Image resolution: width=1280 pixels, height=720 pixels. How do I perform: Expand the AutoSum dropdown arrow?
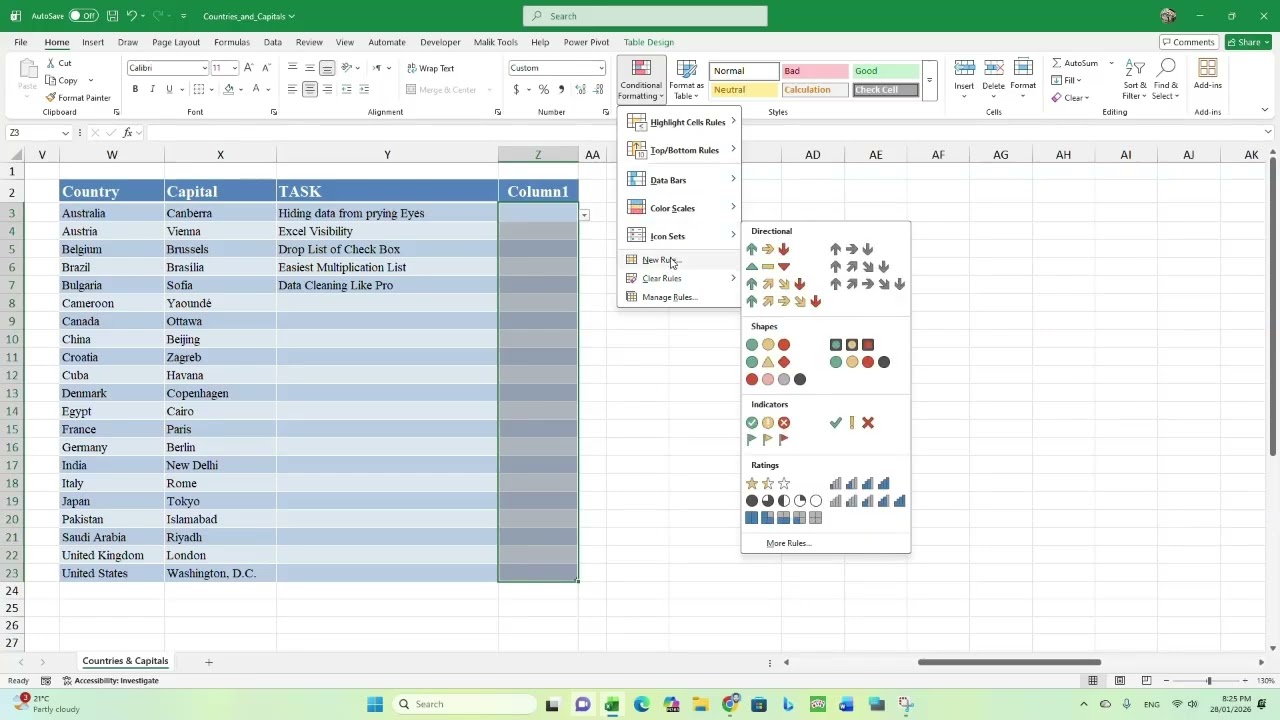tap(1111, 63)
